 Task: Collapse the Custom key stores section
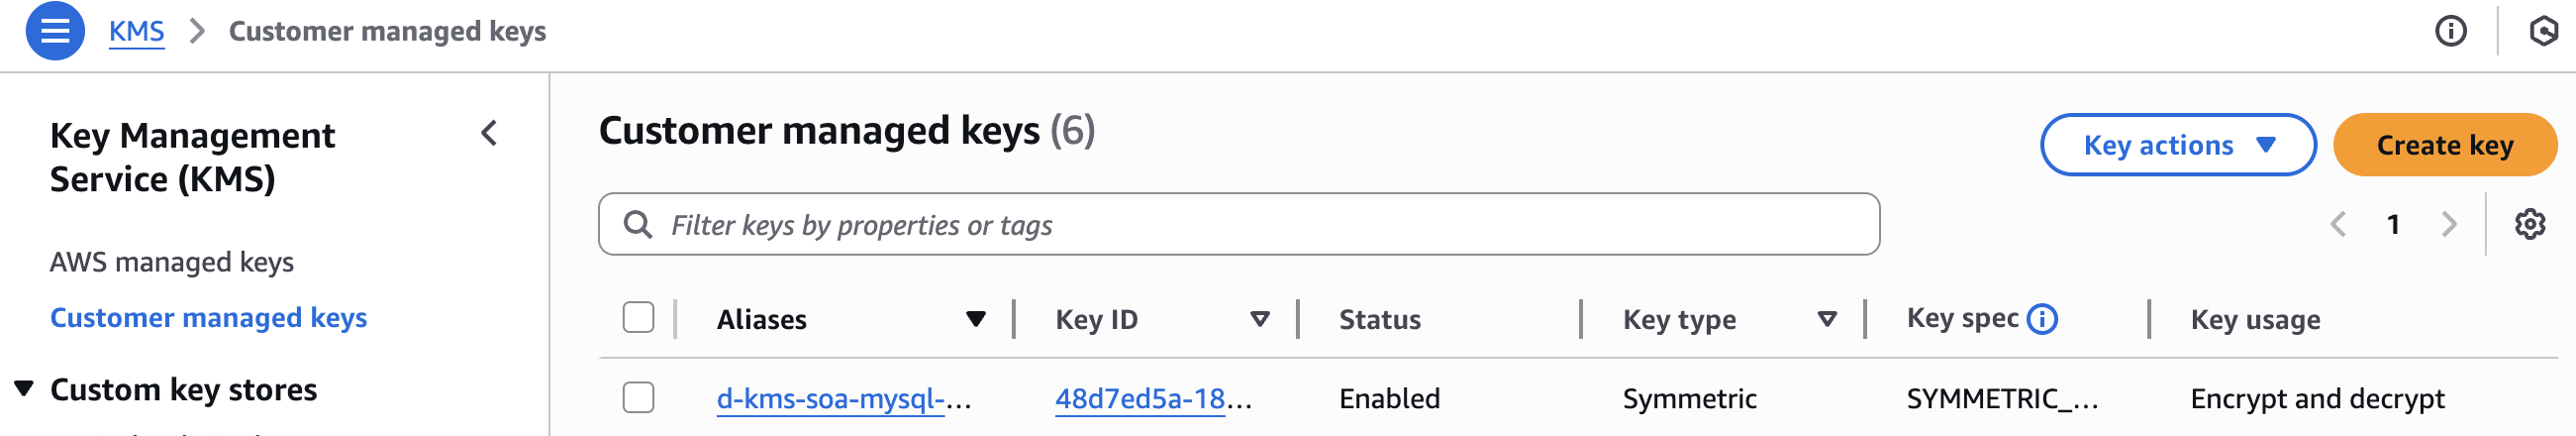(x=24, y=389)
